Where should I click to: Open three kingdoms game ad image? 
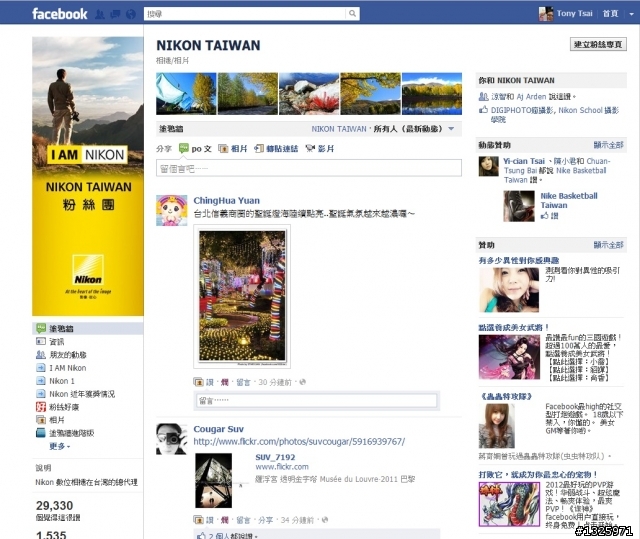[x=509, y=357]
